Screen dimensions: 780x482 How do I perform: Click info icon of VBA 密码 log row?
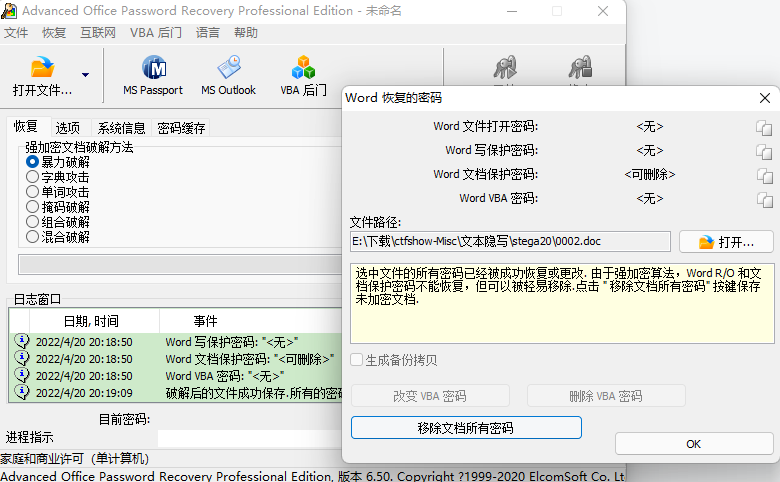coord(21,375)
